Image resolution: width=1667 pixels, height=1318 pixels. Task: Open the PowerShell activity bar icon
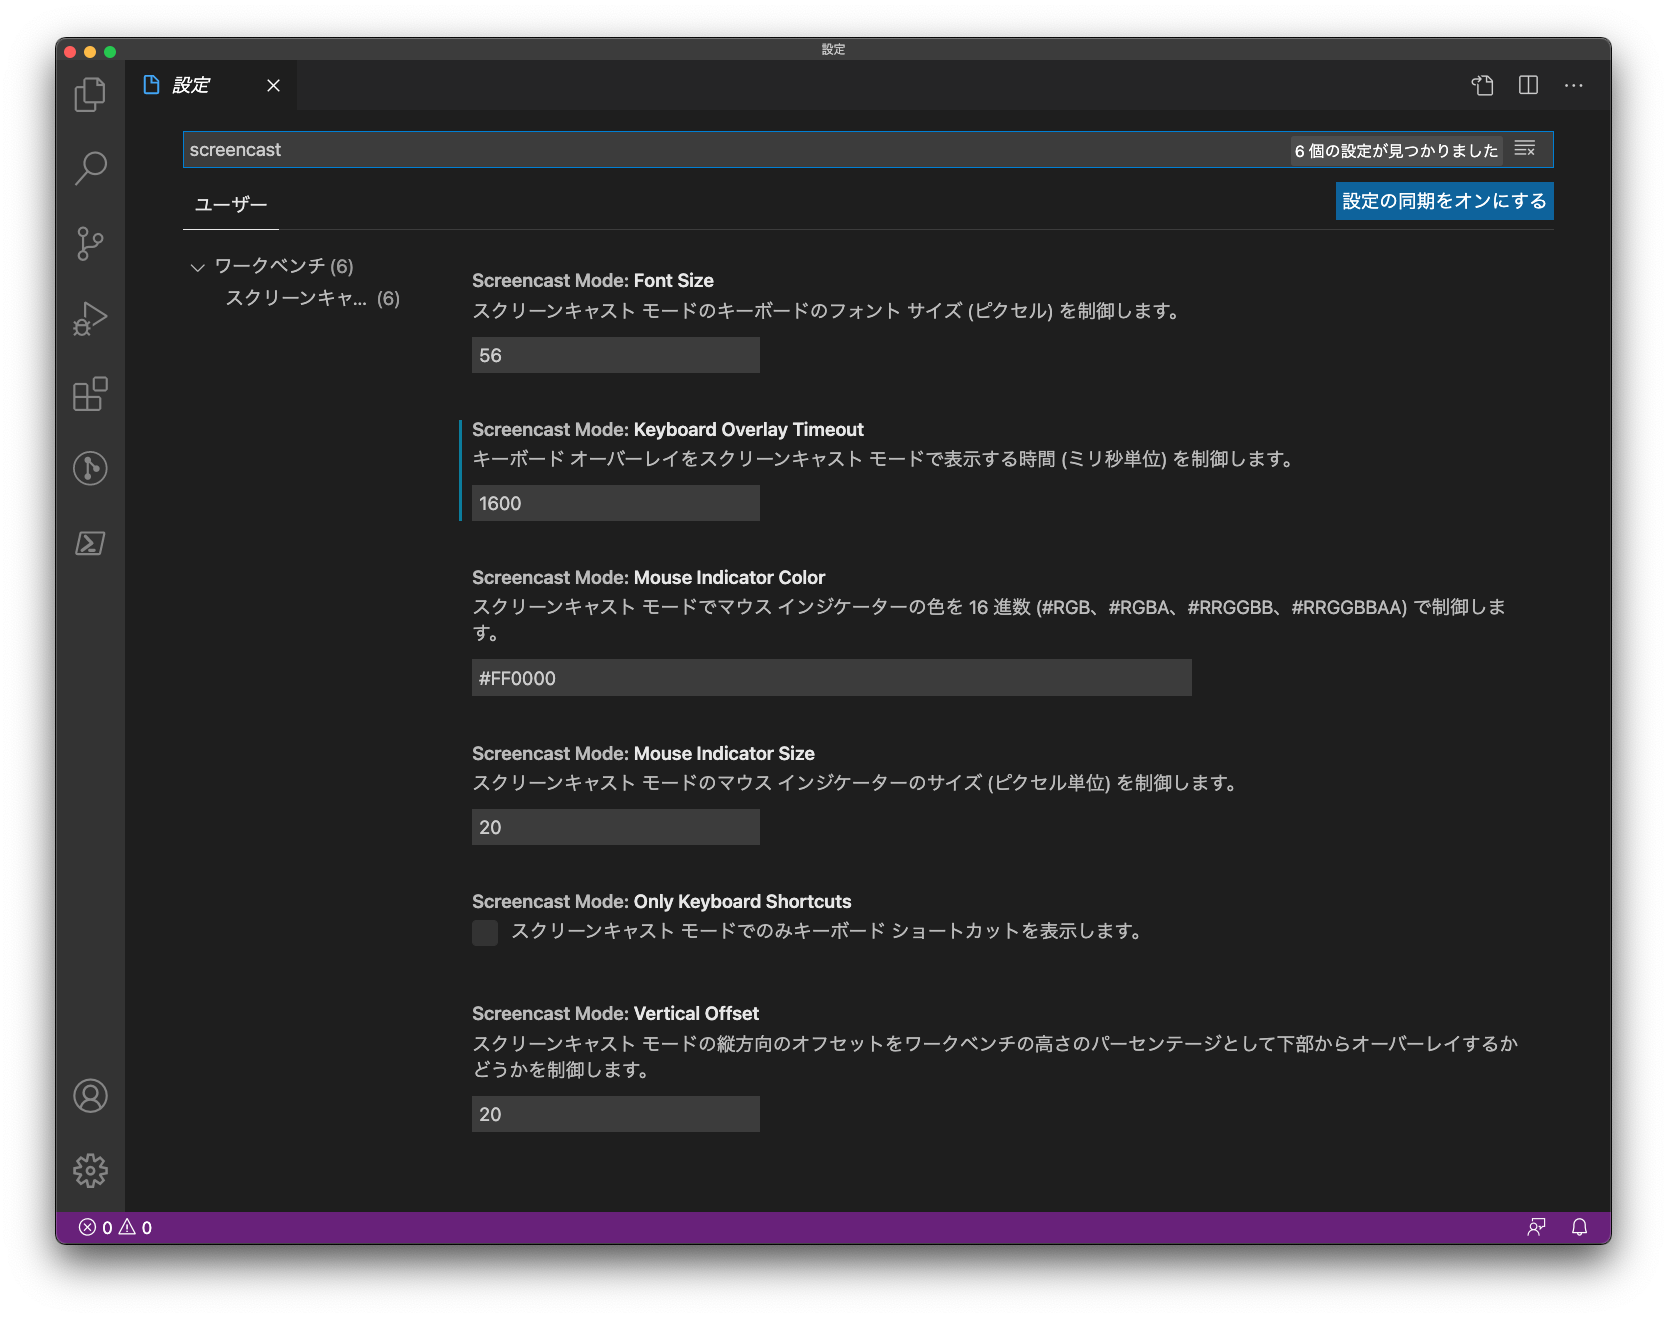(x=90, y=543)
